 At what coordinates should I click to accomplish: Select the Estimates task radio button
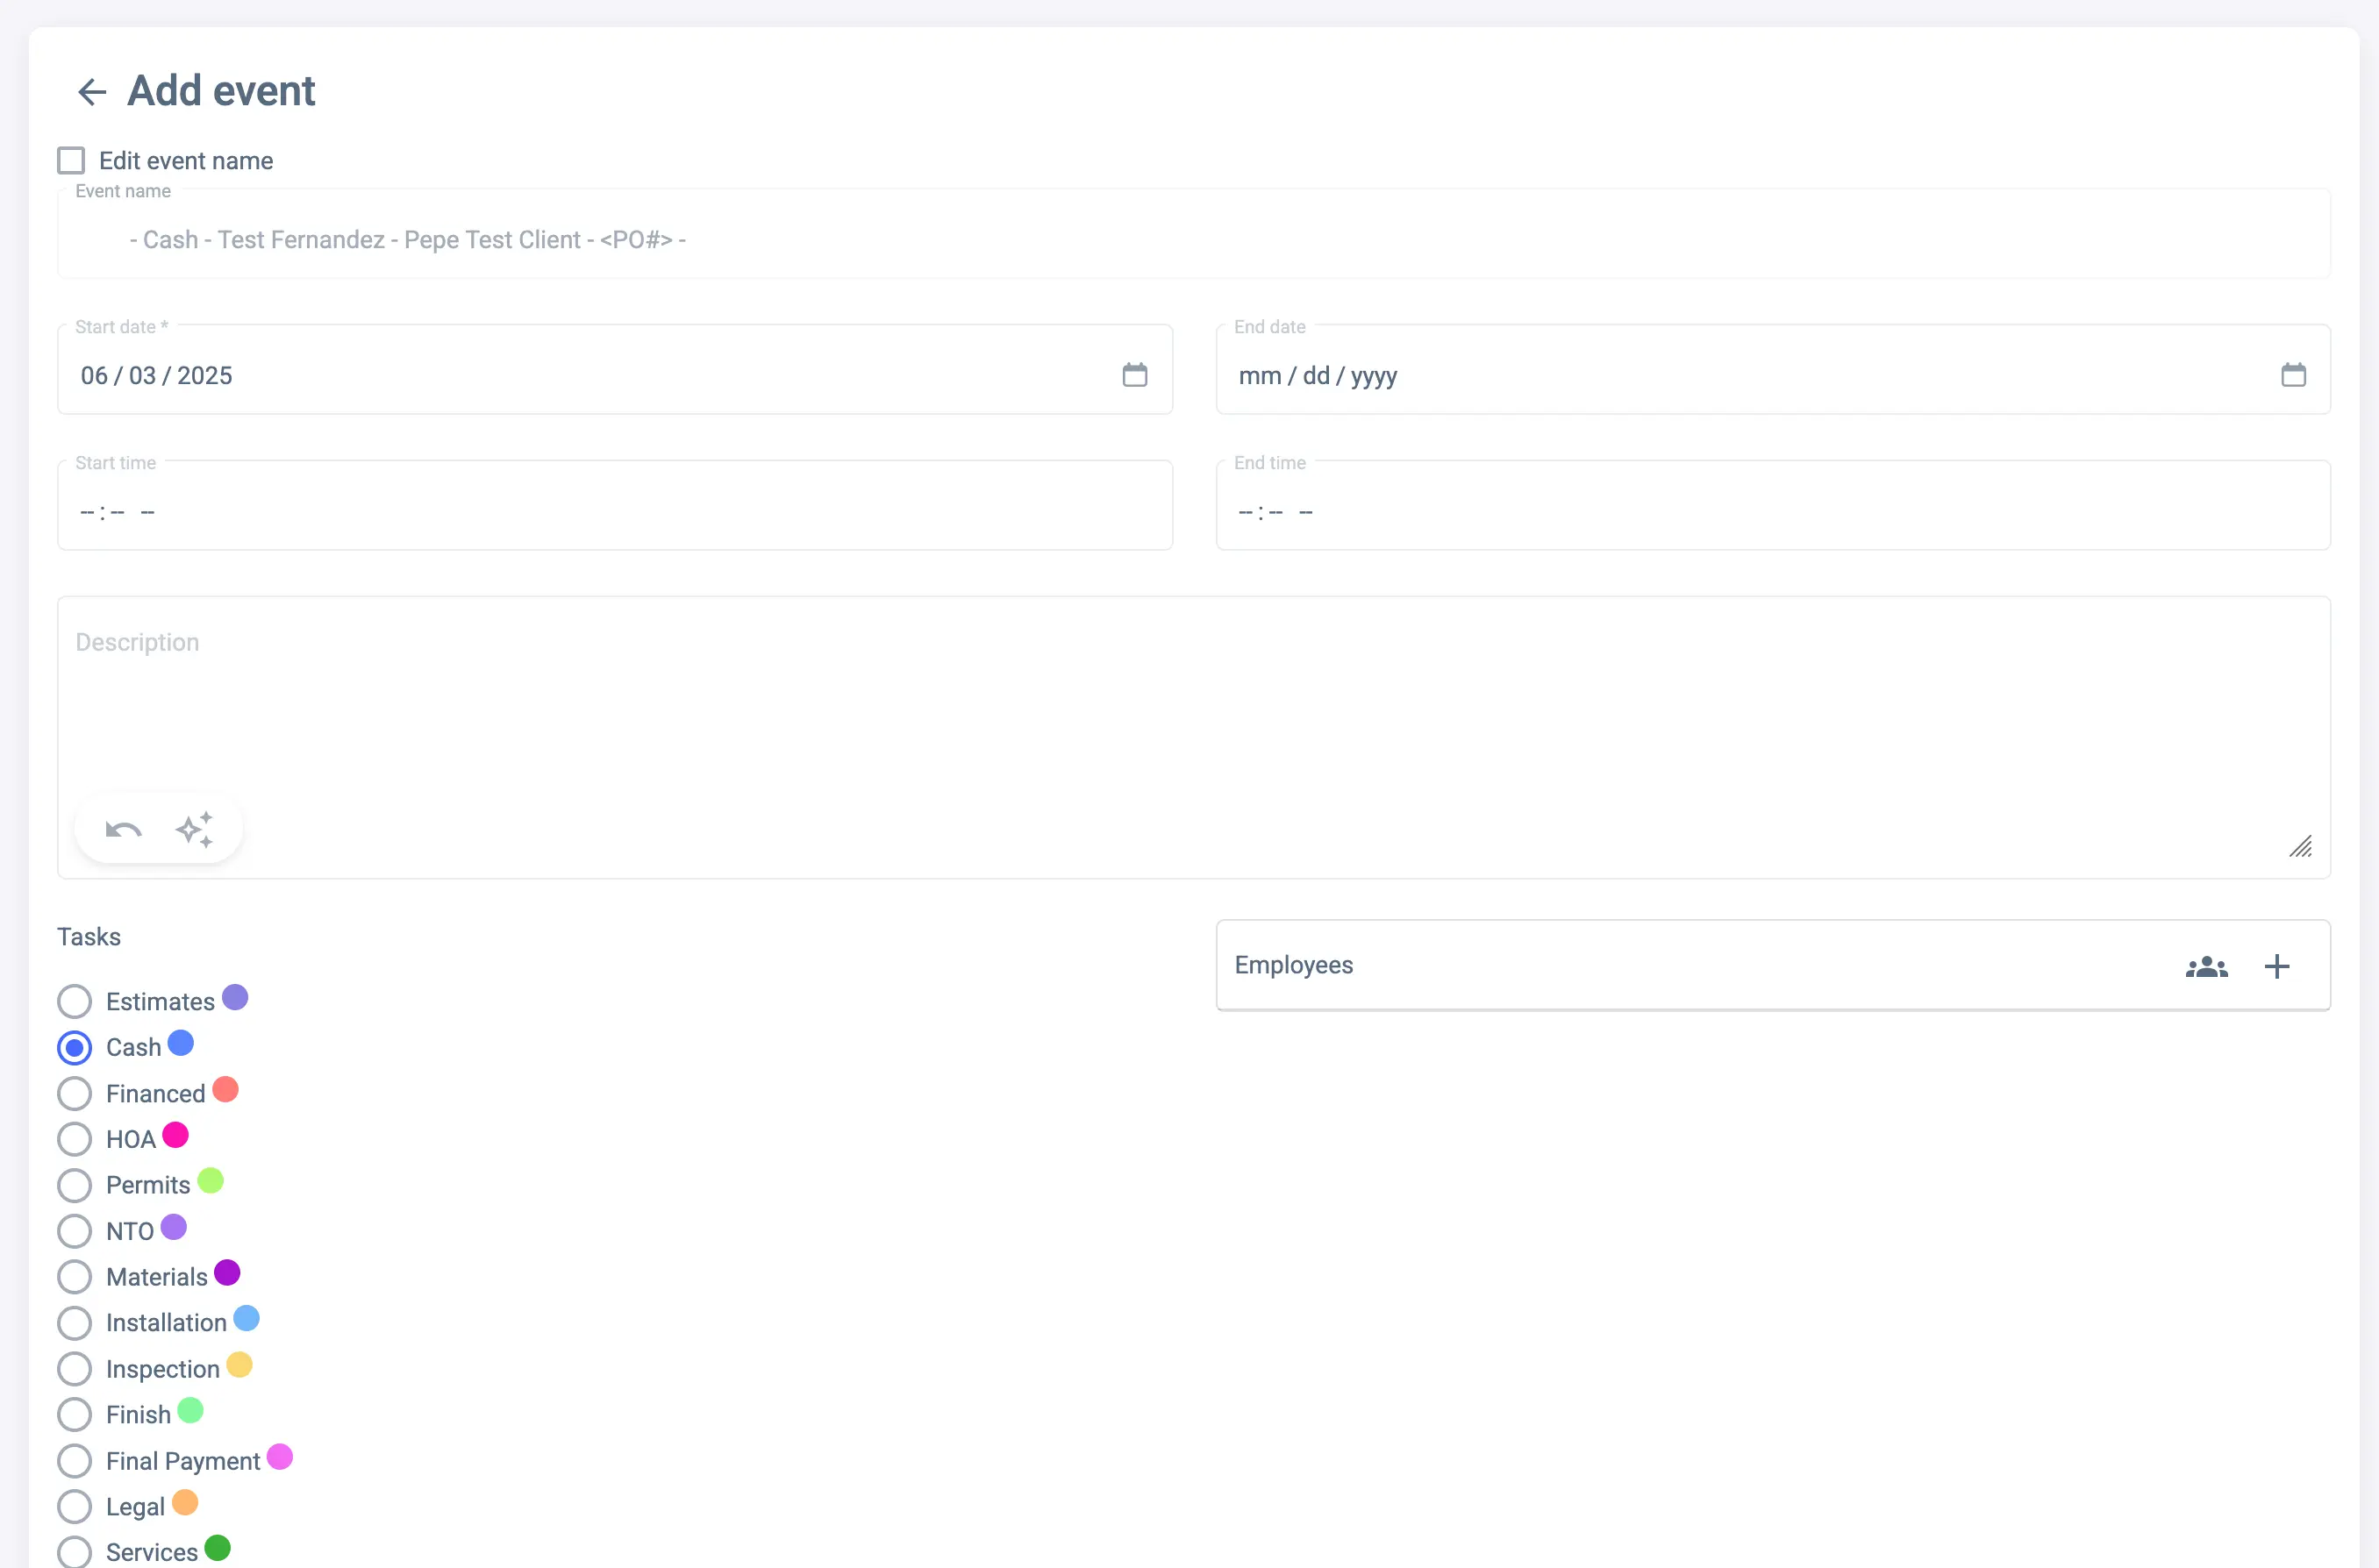click(75, 1002)
